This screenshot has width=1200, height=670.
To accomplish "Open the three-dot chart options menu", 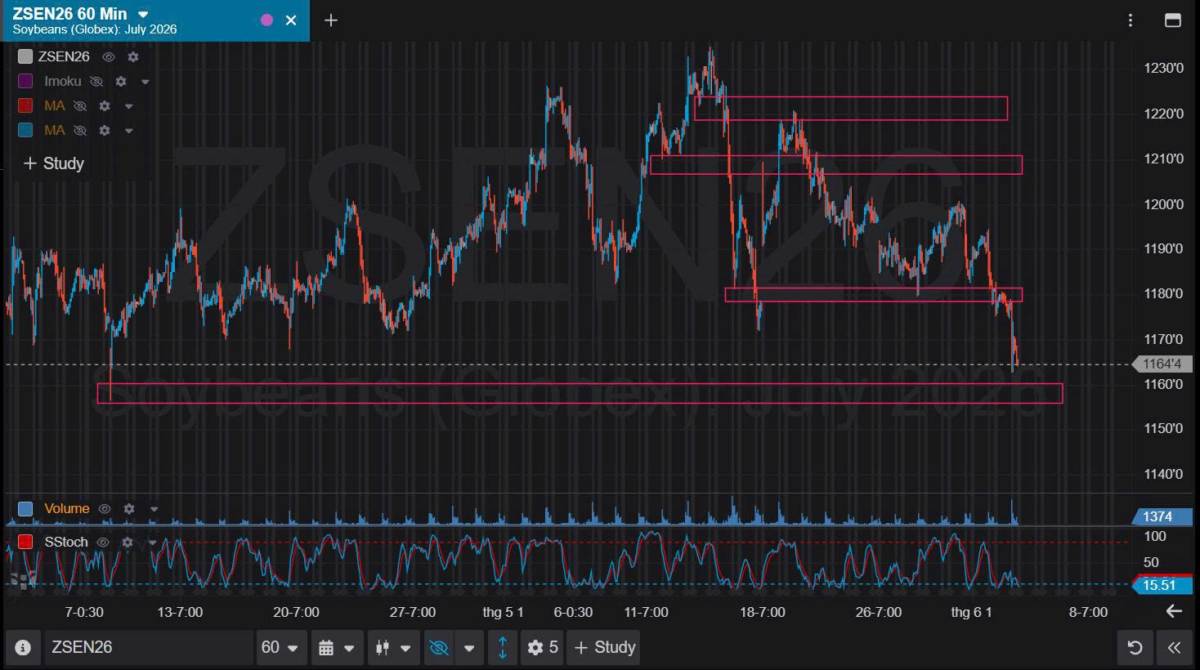I will 1131,20.
